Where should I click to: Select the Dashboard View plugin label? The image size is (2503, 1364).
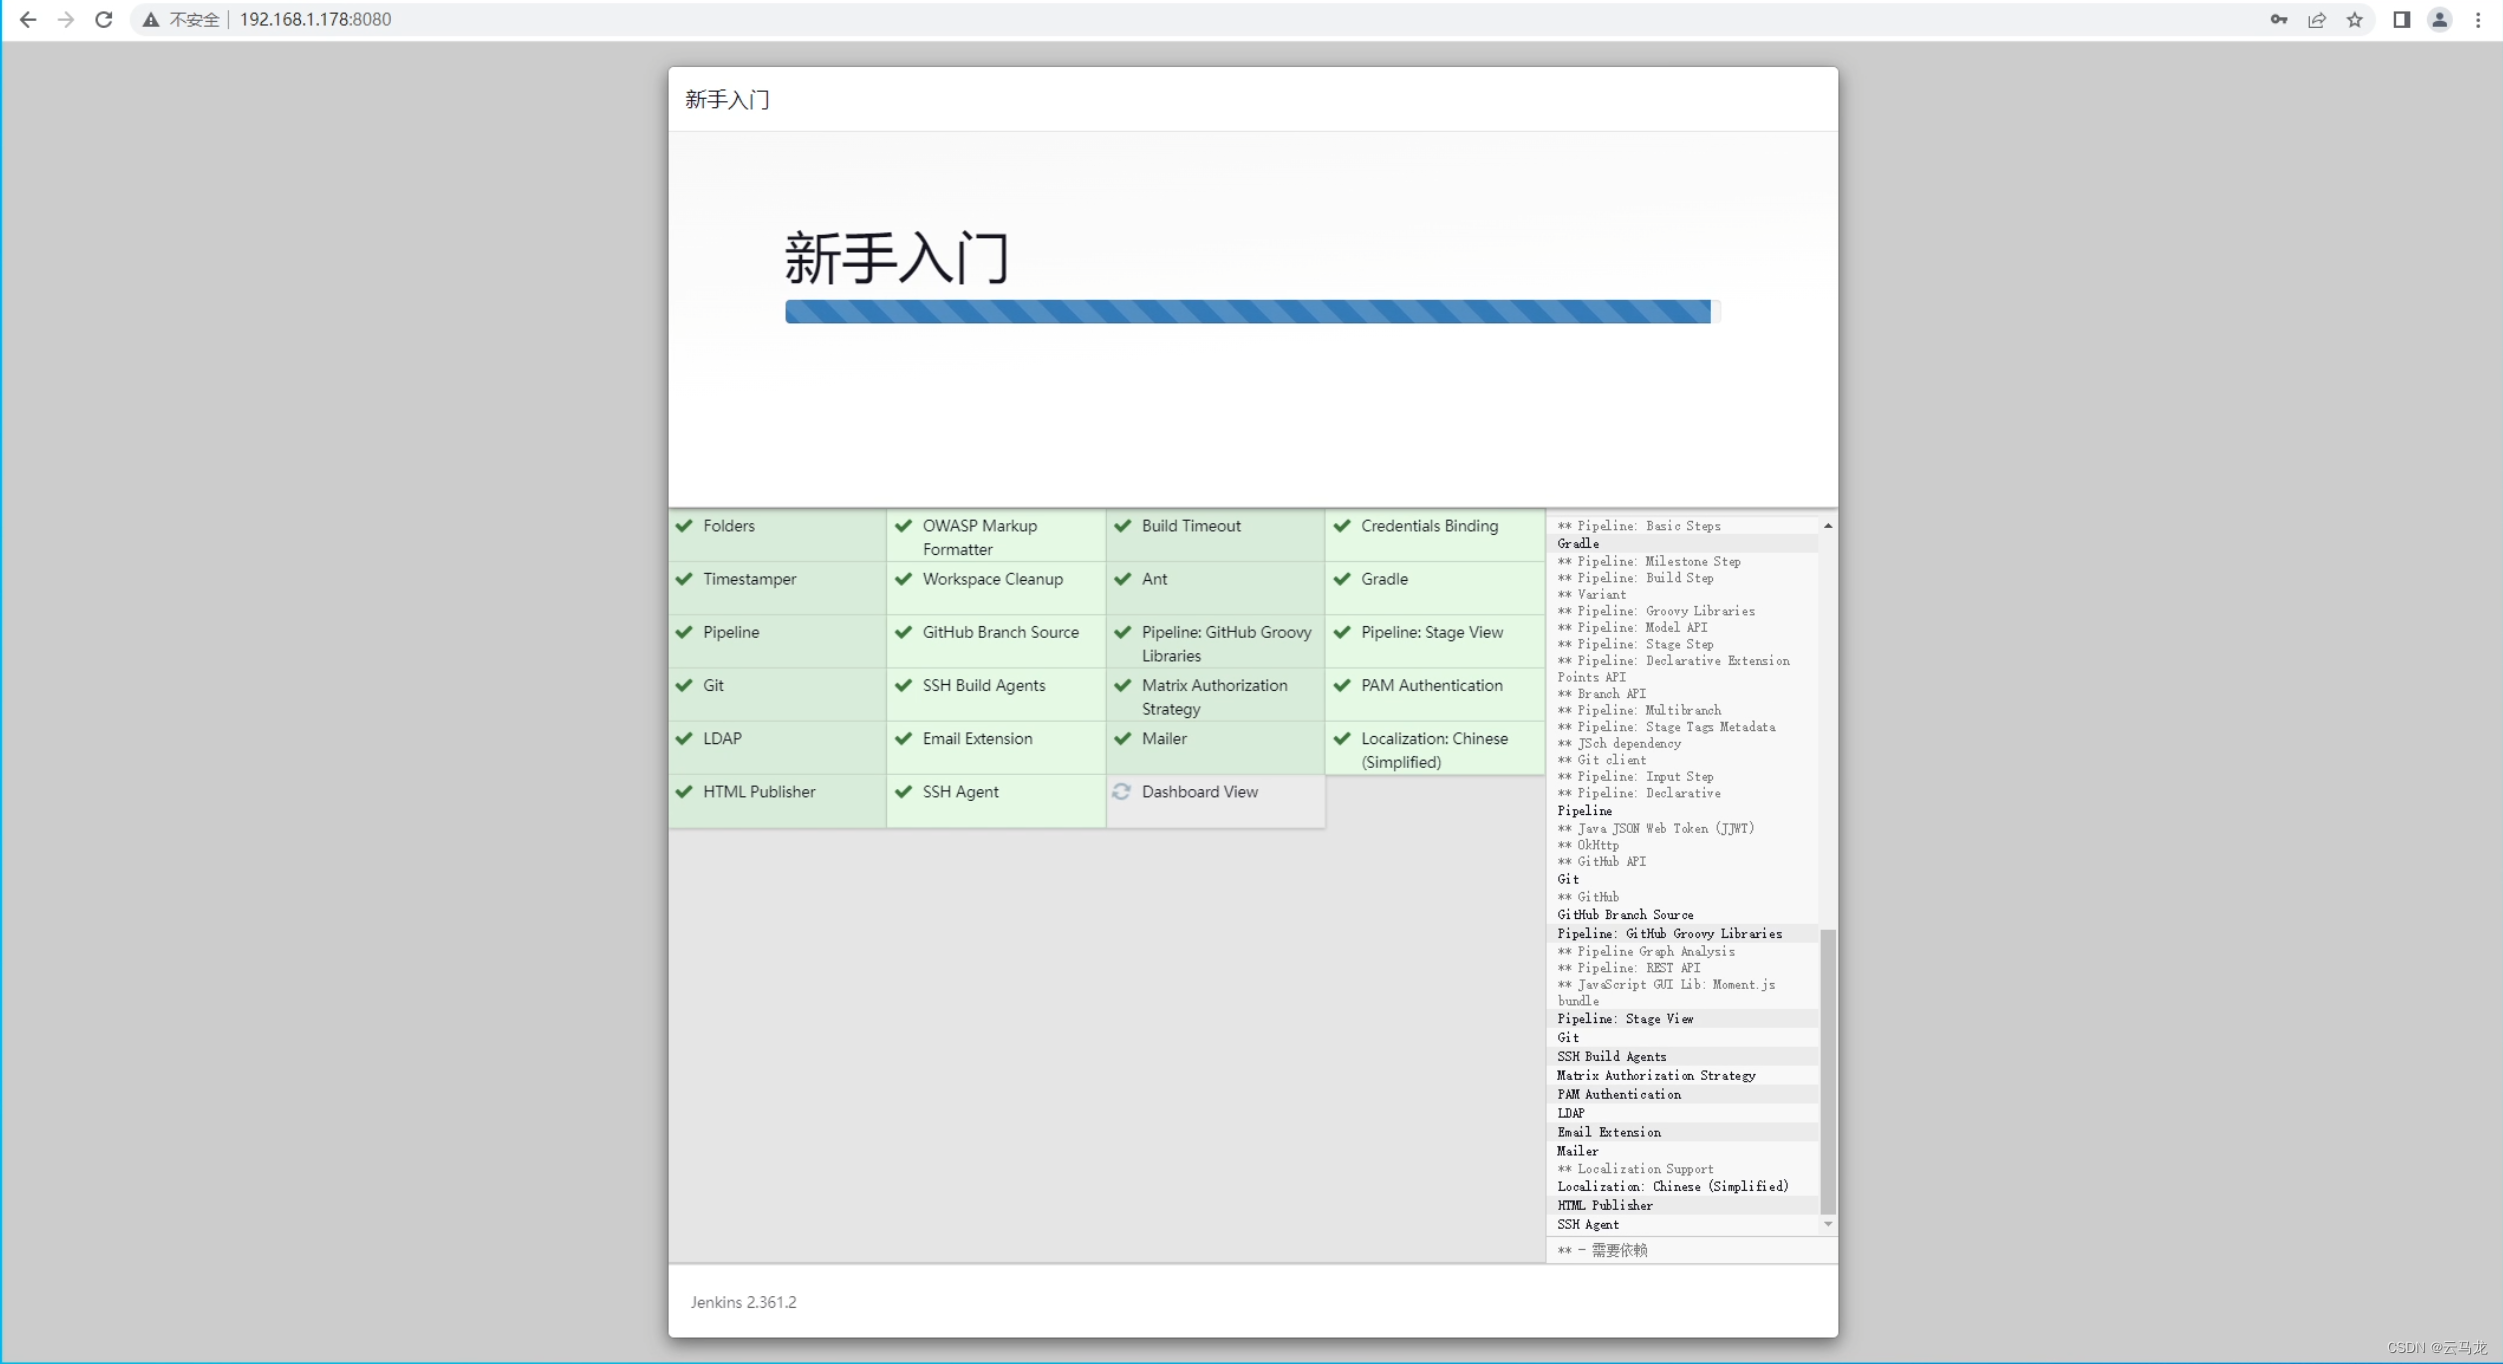[x=1199, y=791]
